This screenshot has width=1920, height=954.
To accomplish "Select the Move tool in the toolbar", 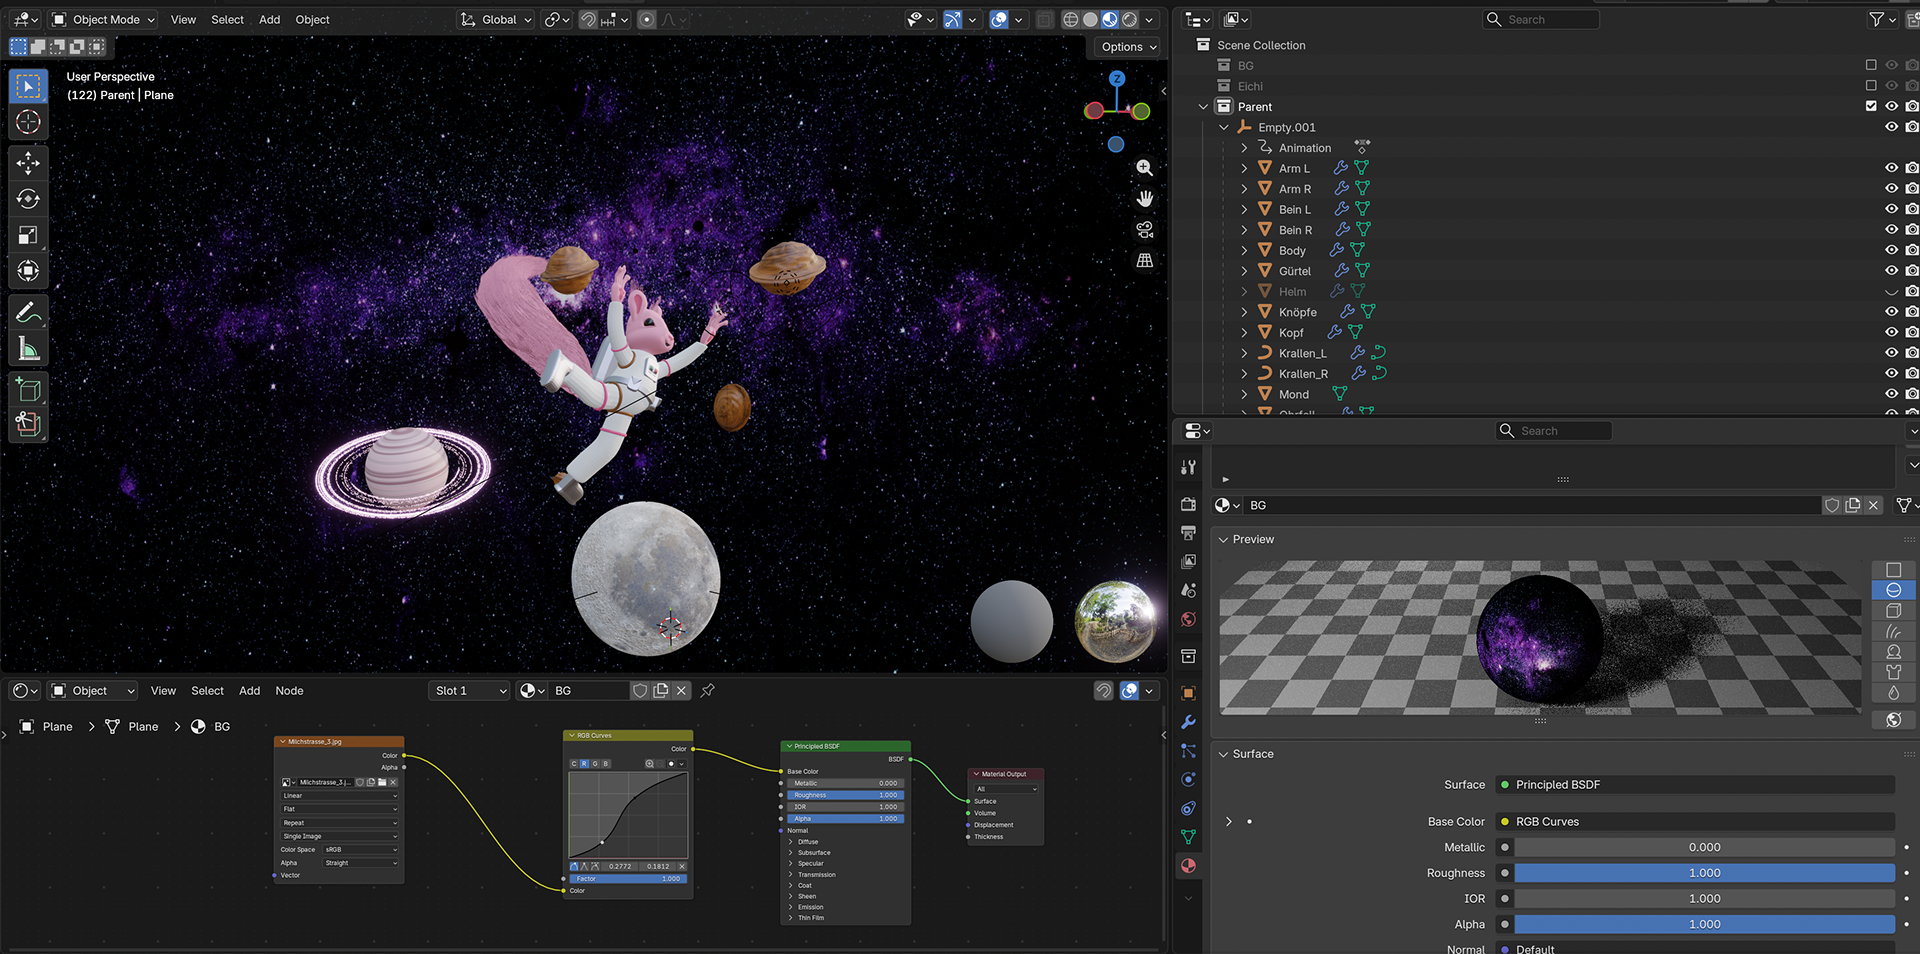I will [x=28, y=162].
